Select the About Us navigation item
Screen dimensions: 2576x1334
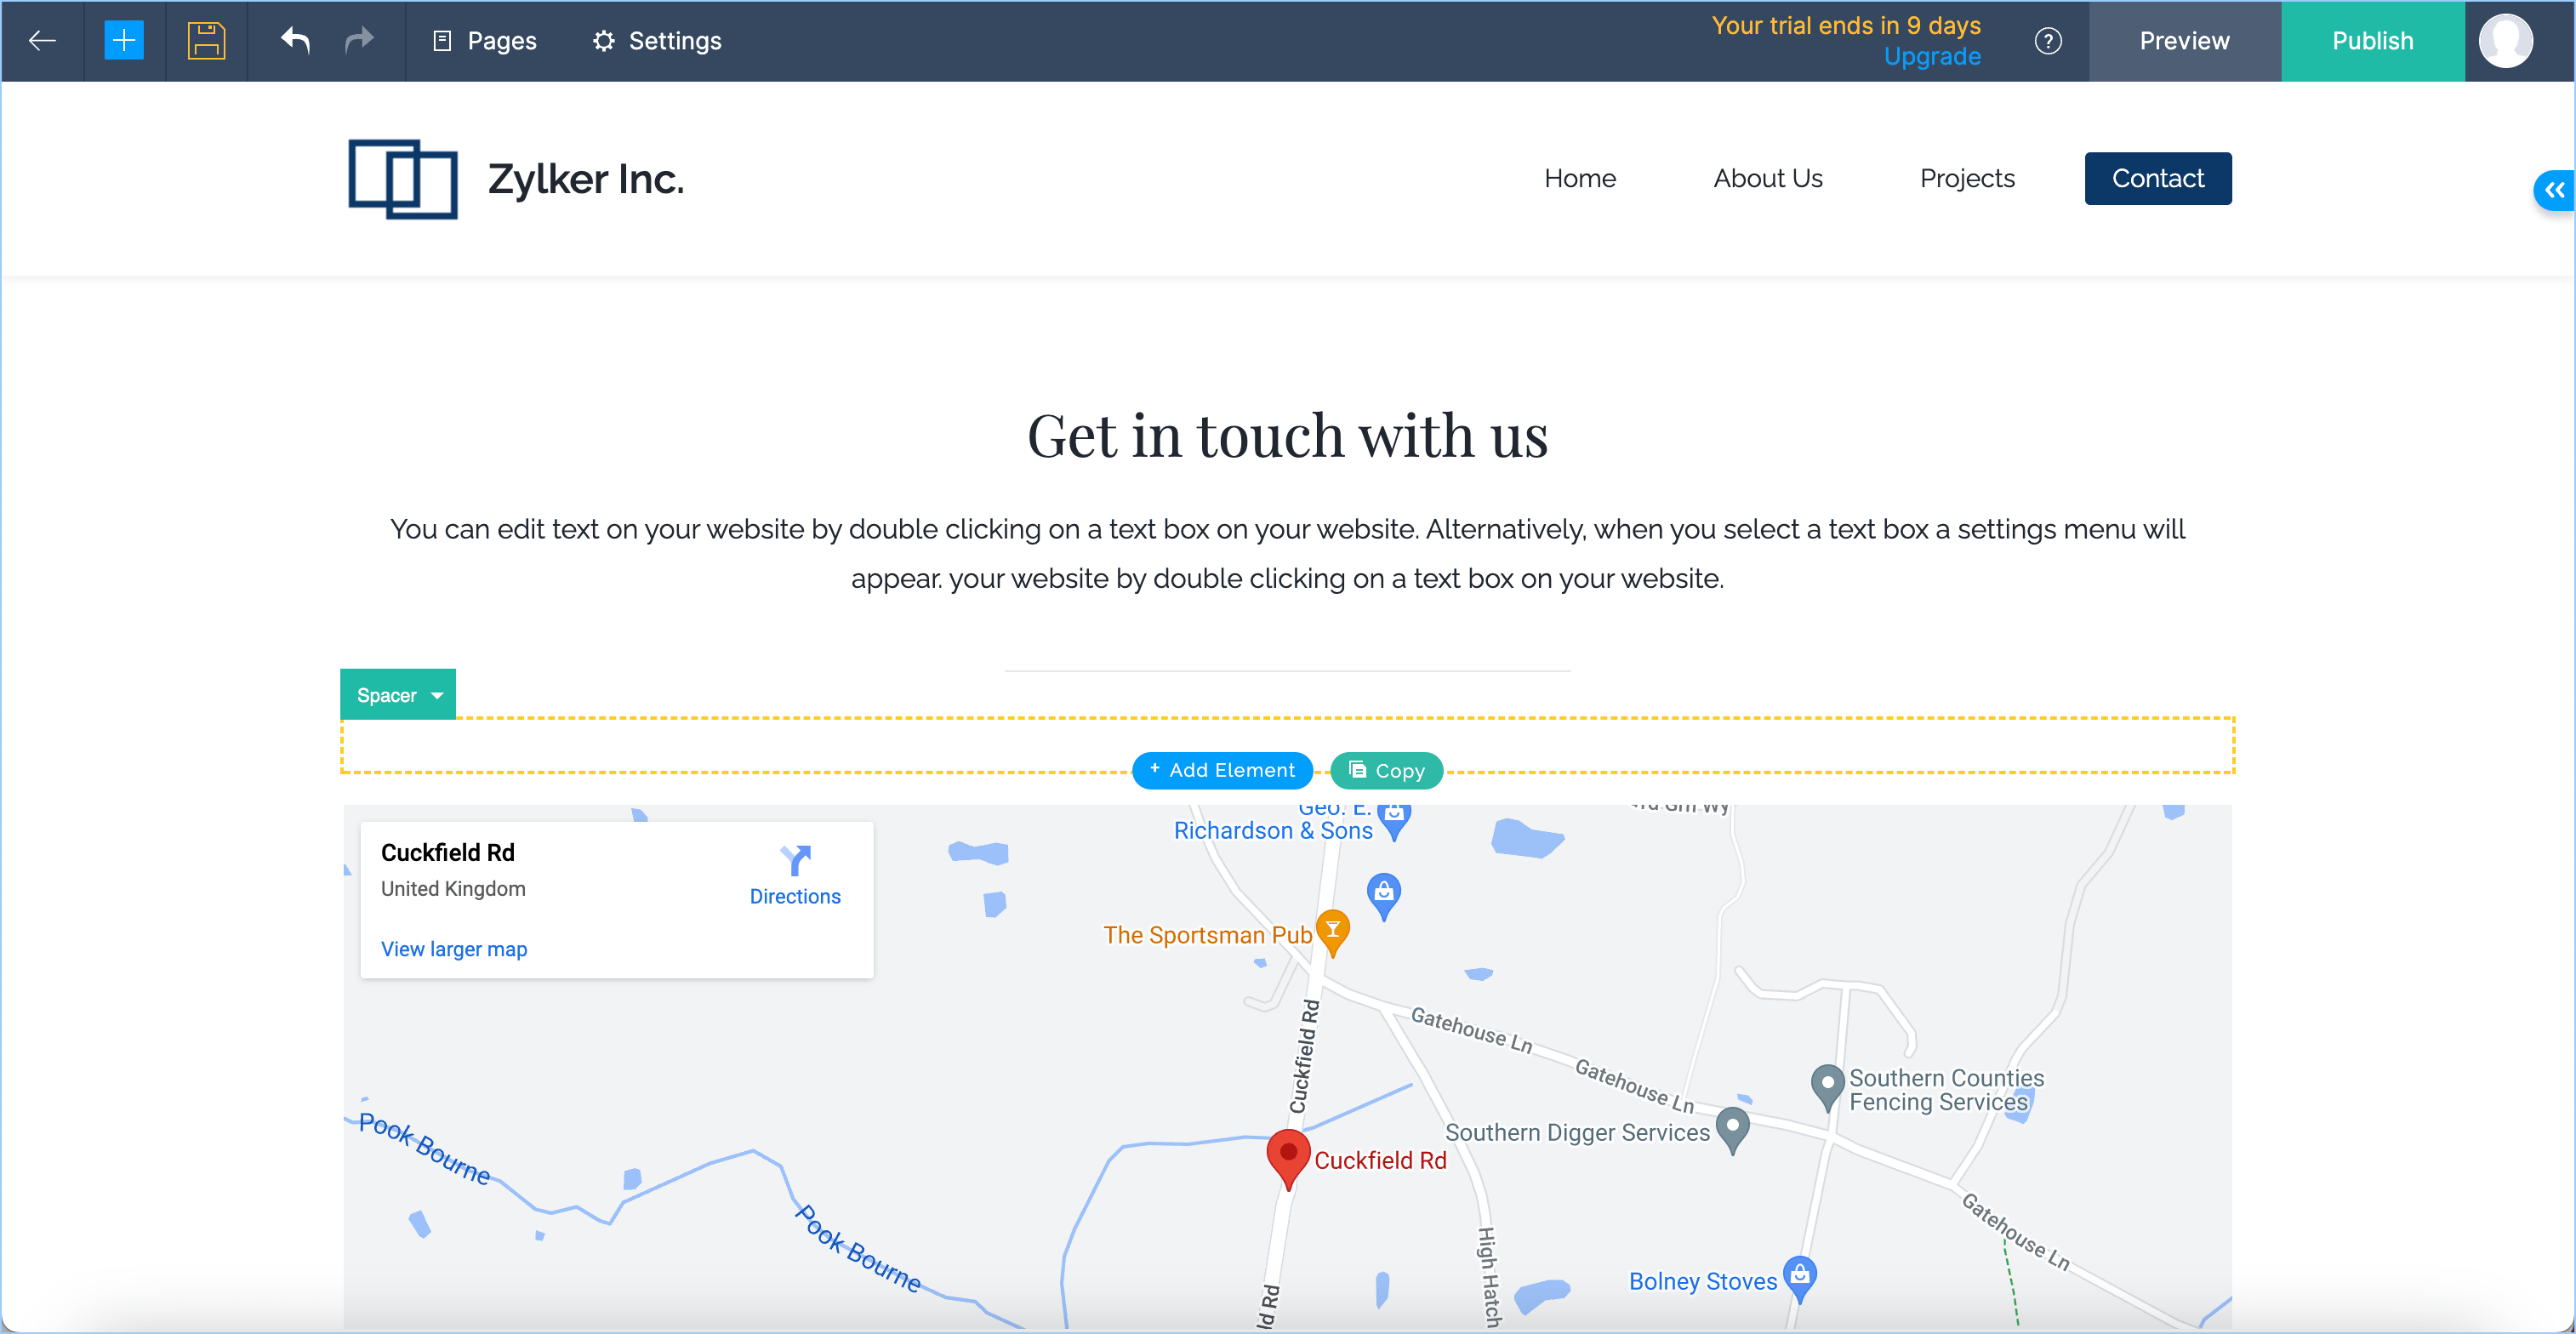[x=1767, y=179]
